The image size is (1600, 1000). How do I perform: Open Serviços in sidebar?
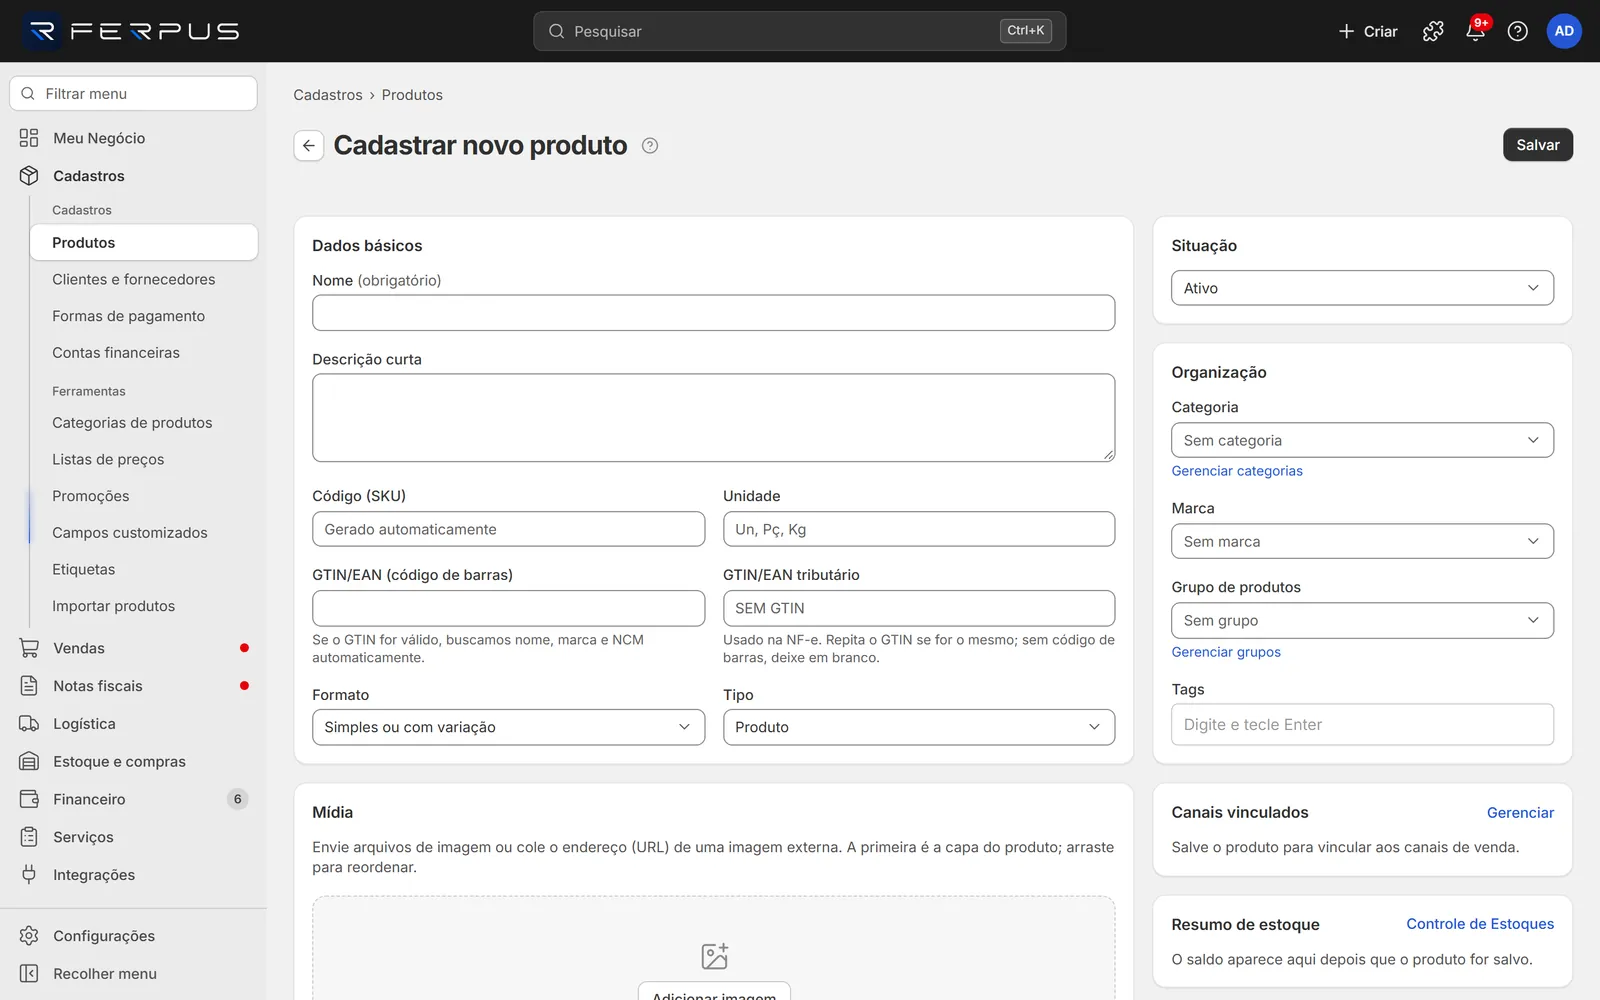pos(133,837)
